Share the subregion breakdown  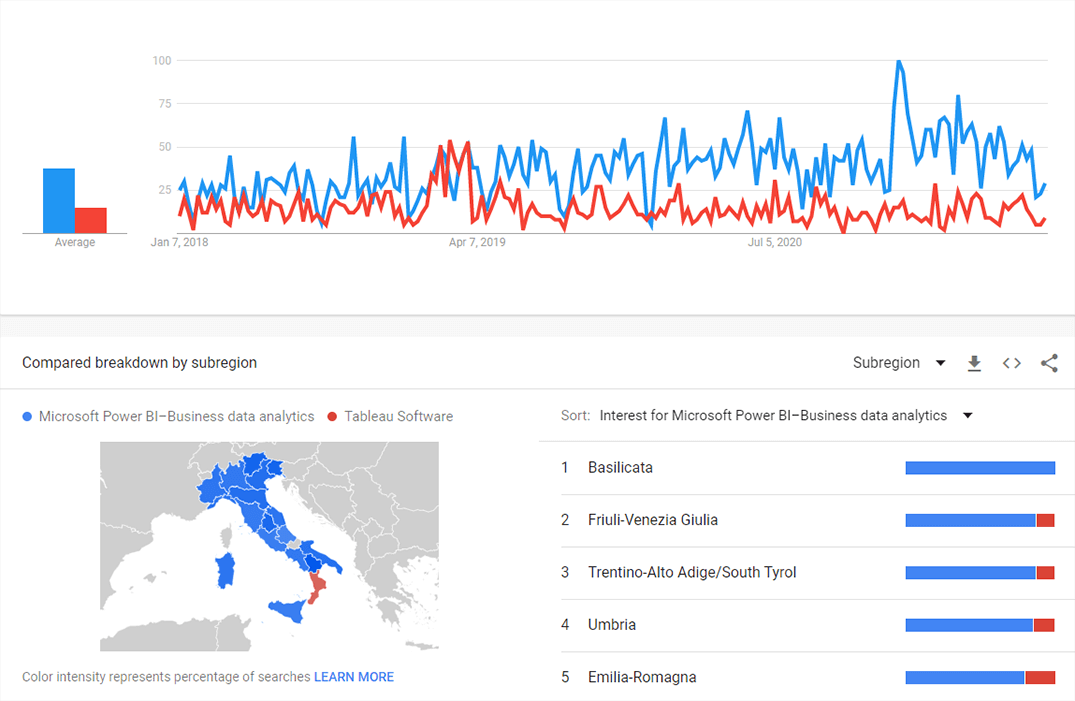point(1049,363)
